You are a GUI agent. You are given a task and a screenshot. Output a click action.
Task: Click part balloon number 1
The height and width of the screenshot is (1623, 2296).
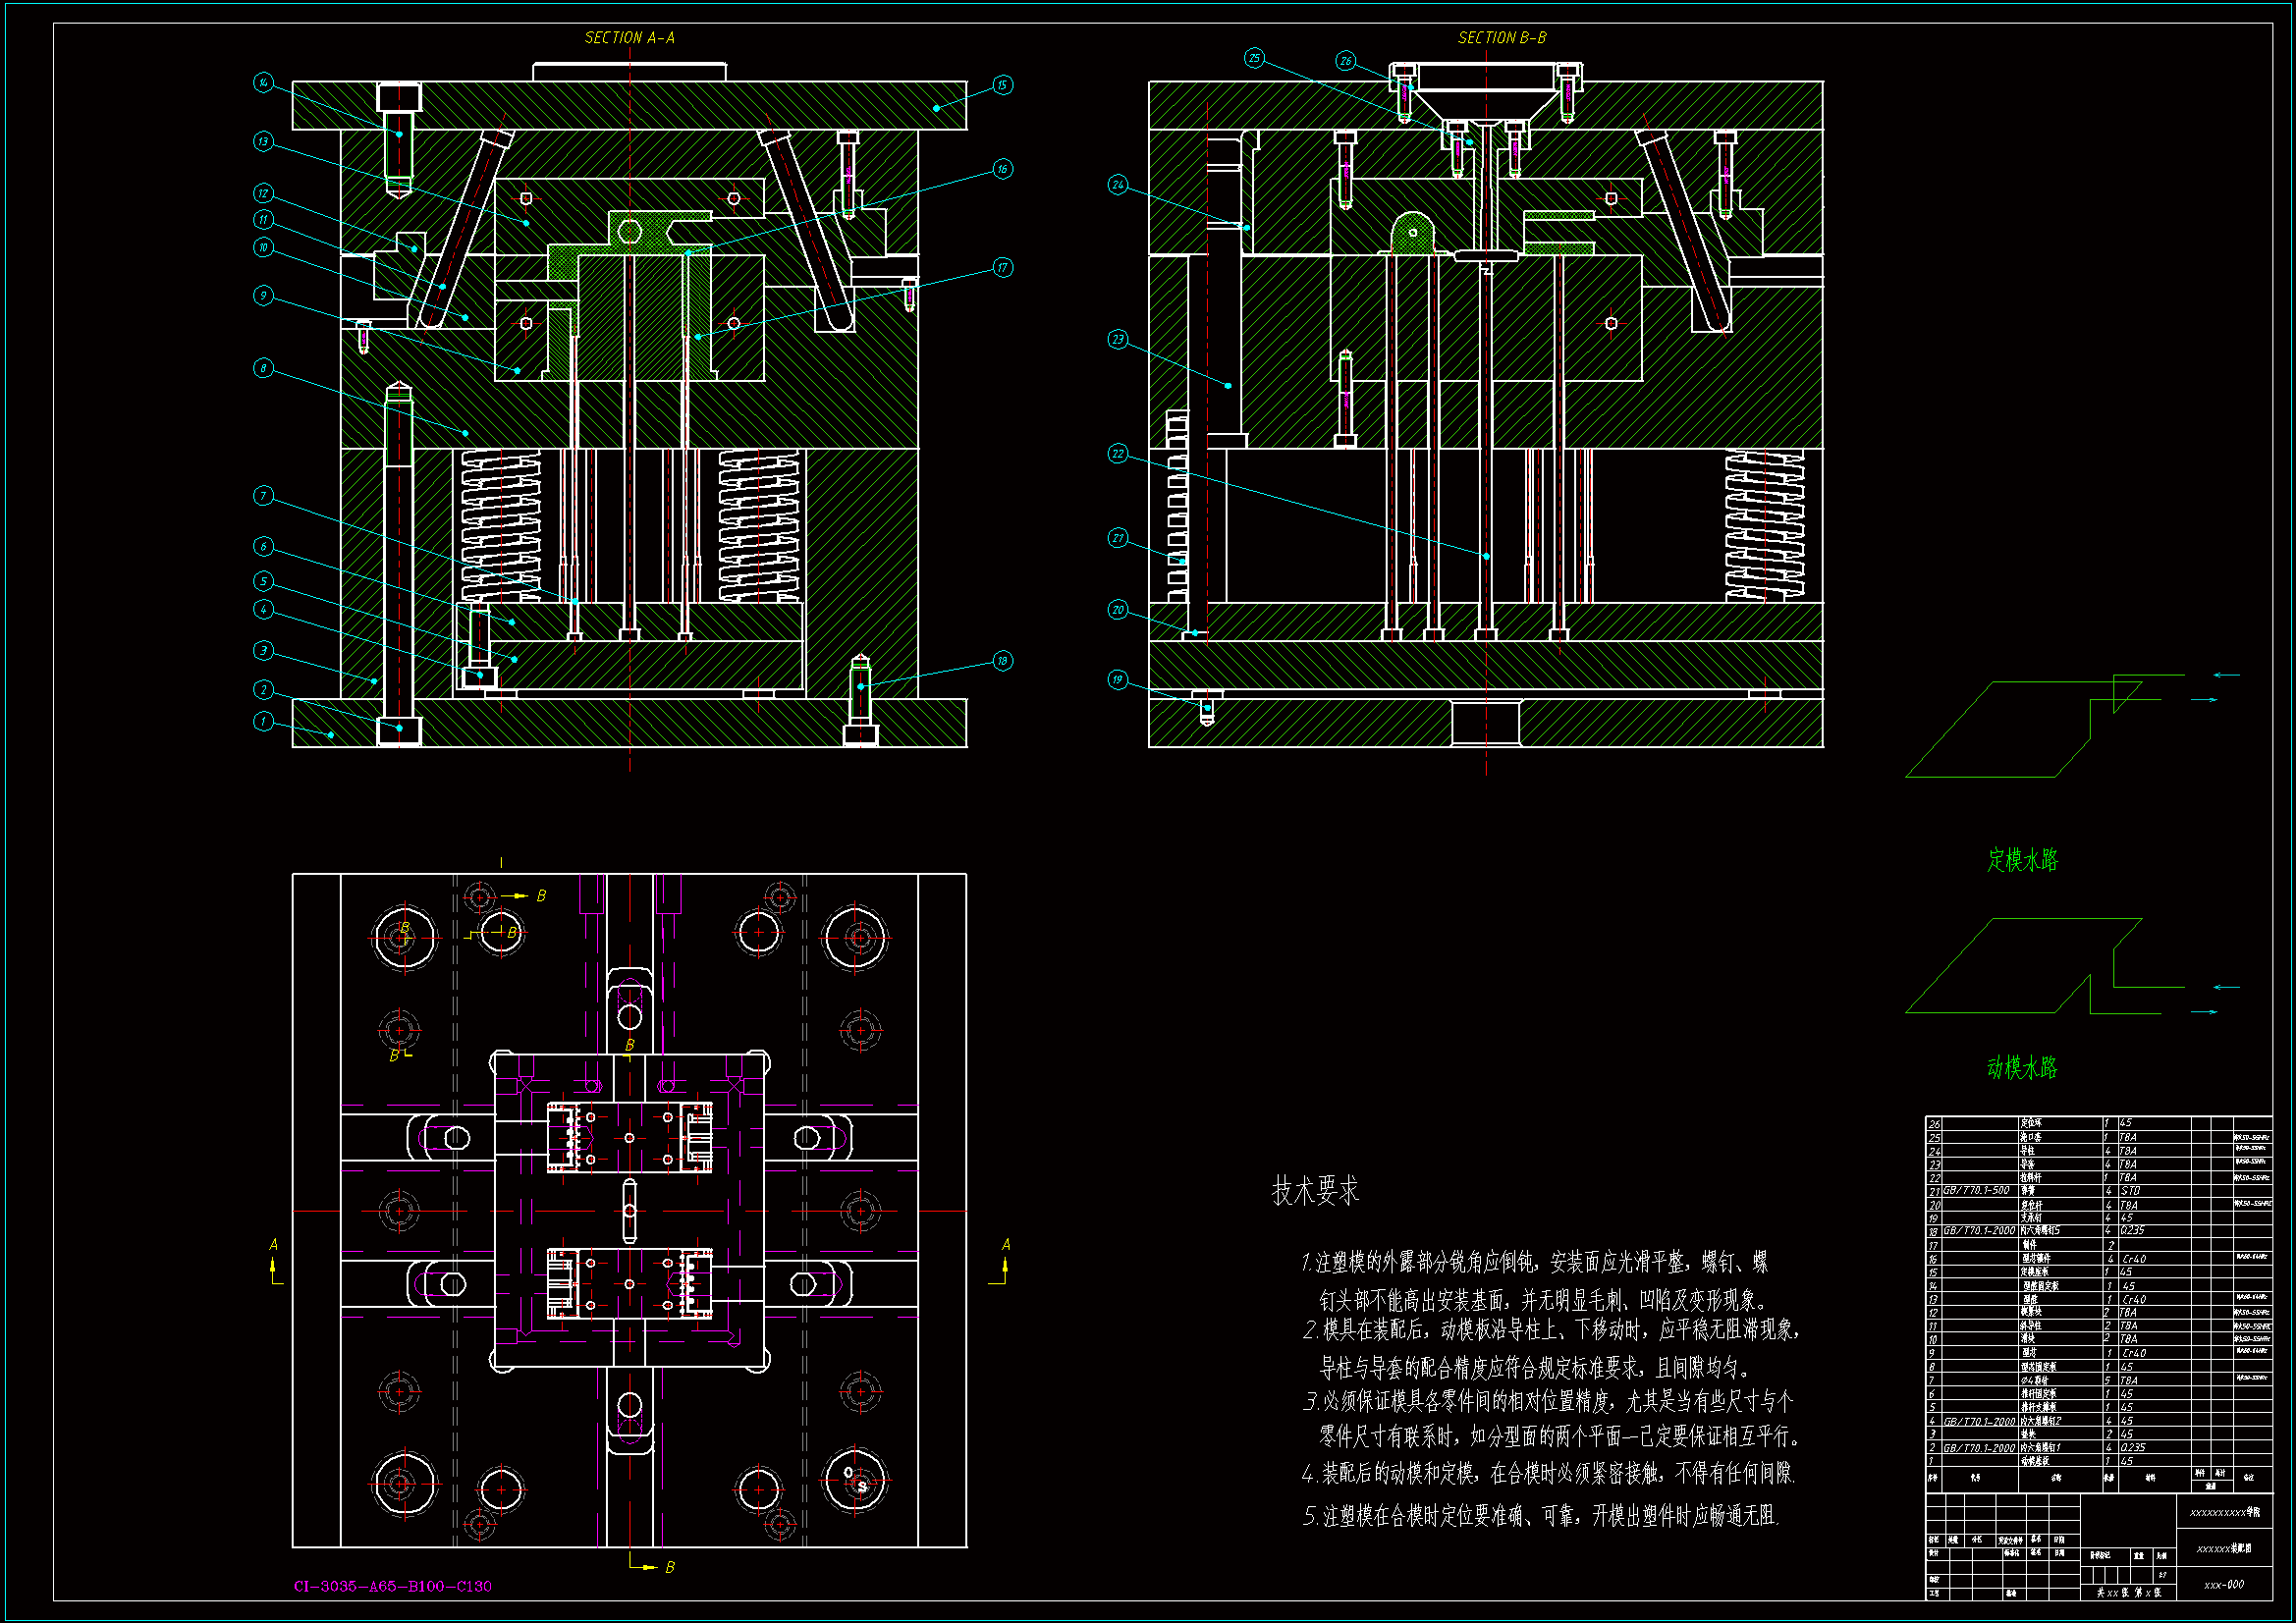(x=263, y=721)
